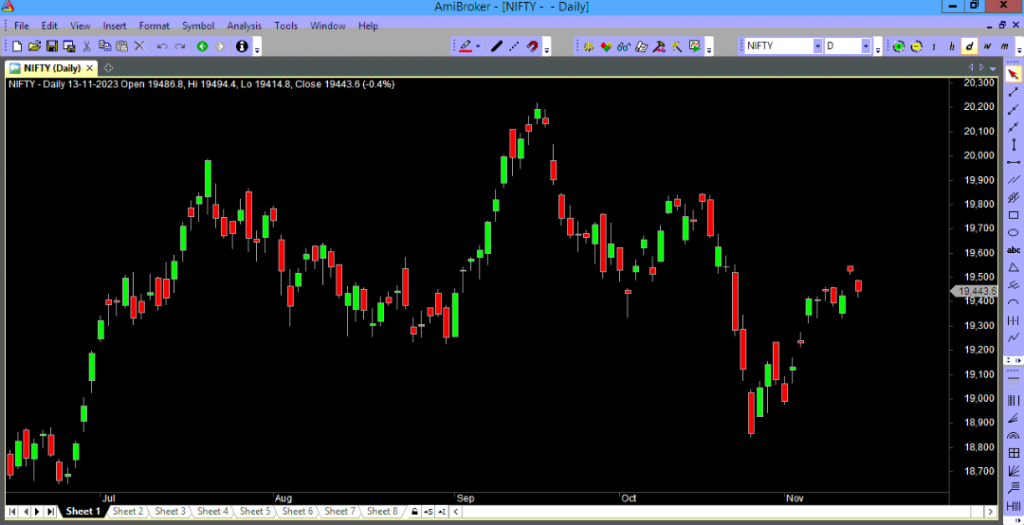This screenshot has height=525, width=1024.
Task: Expand the standard toolbar overflow options
Action: tap(257, 48)
